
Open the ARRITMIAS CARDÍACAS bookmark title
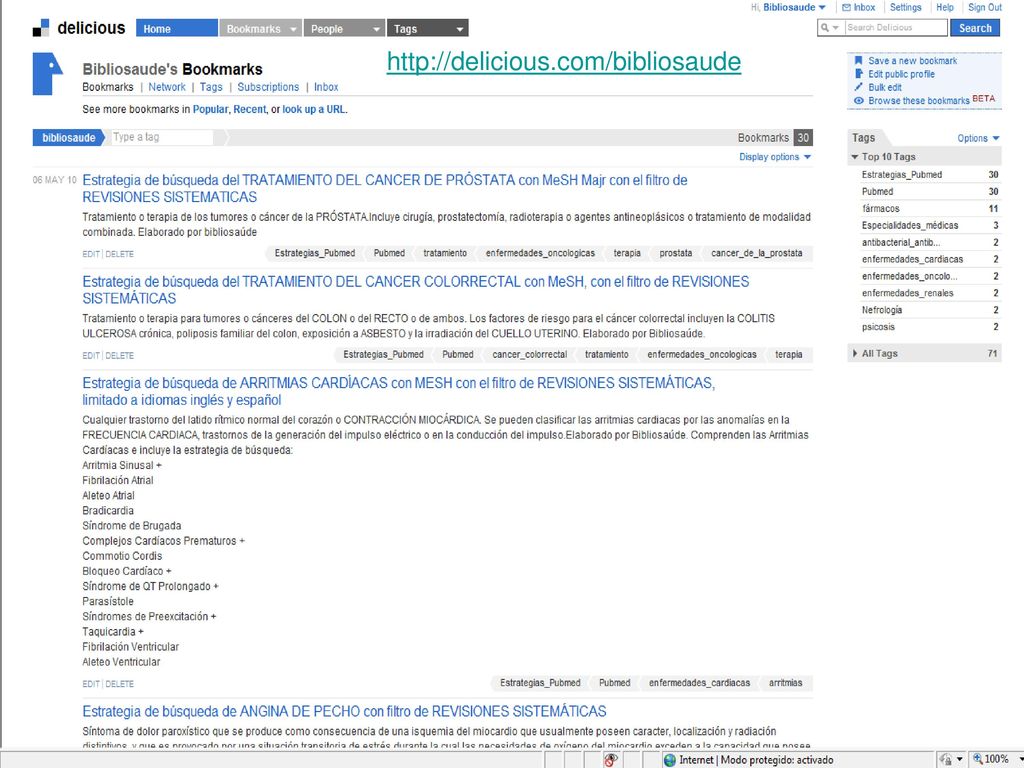pos(398,391)
